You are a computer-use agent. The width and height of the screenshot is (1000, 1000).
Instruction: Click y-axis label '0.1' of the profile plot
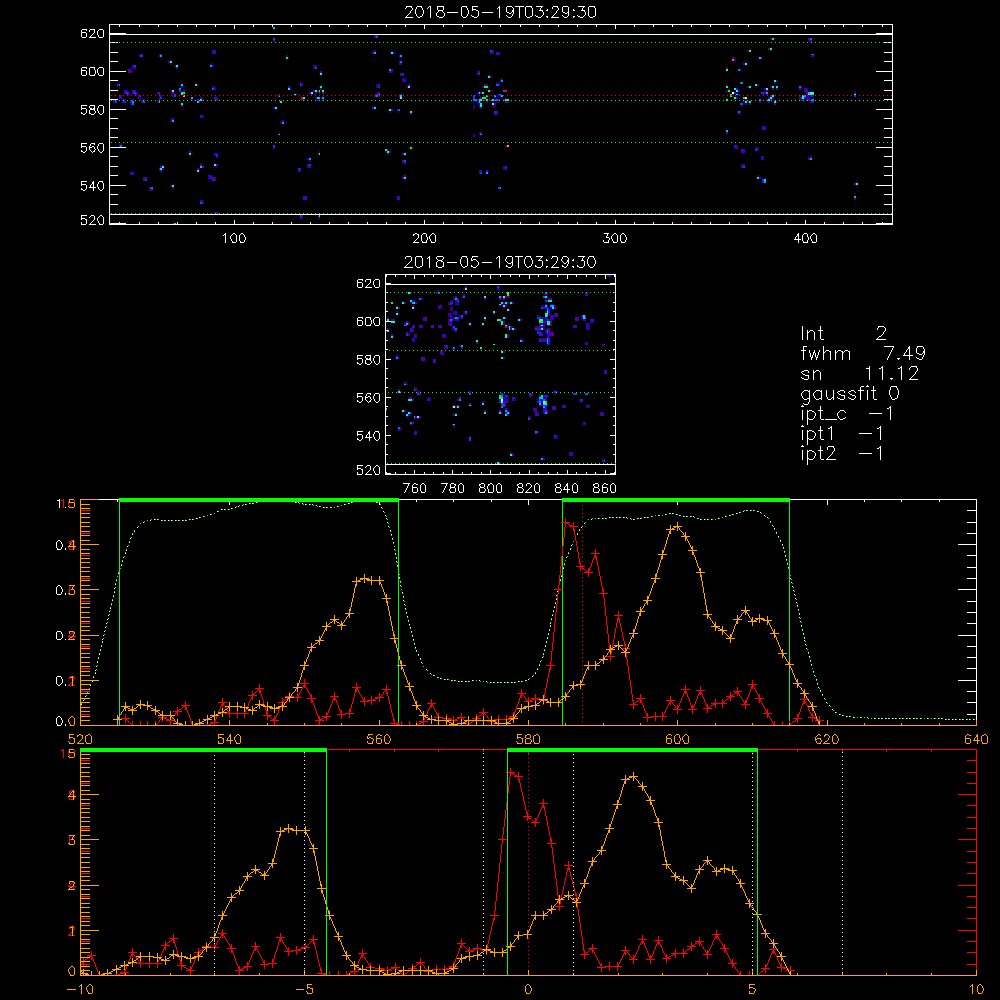tap(66, 681)
